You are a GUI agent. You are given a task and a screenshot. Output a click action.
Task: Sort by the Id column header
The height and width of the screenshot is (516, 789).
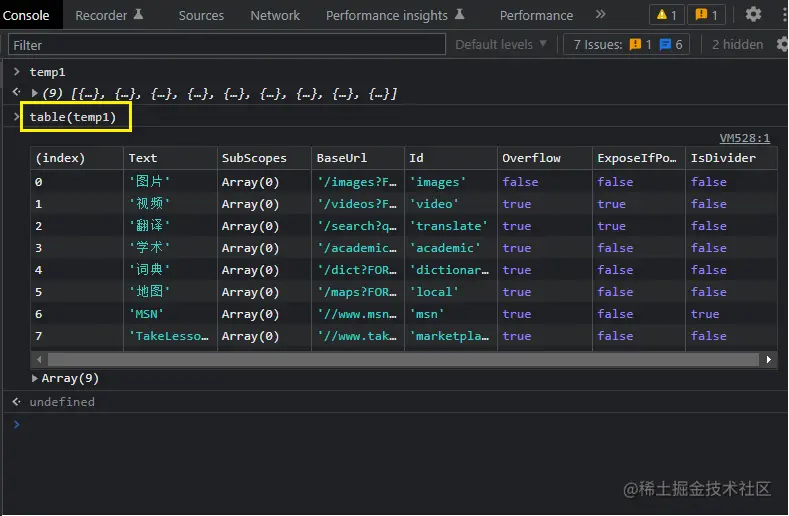point(451,158)
